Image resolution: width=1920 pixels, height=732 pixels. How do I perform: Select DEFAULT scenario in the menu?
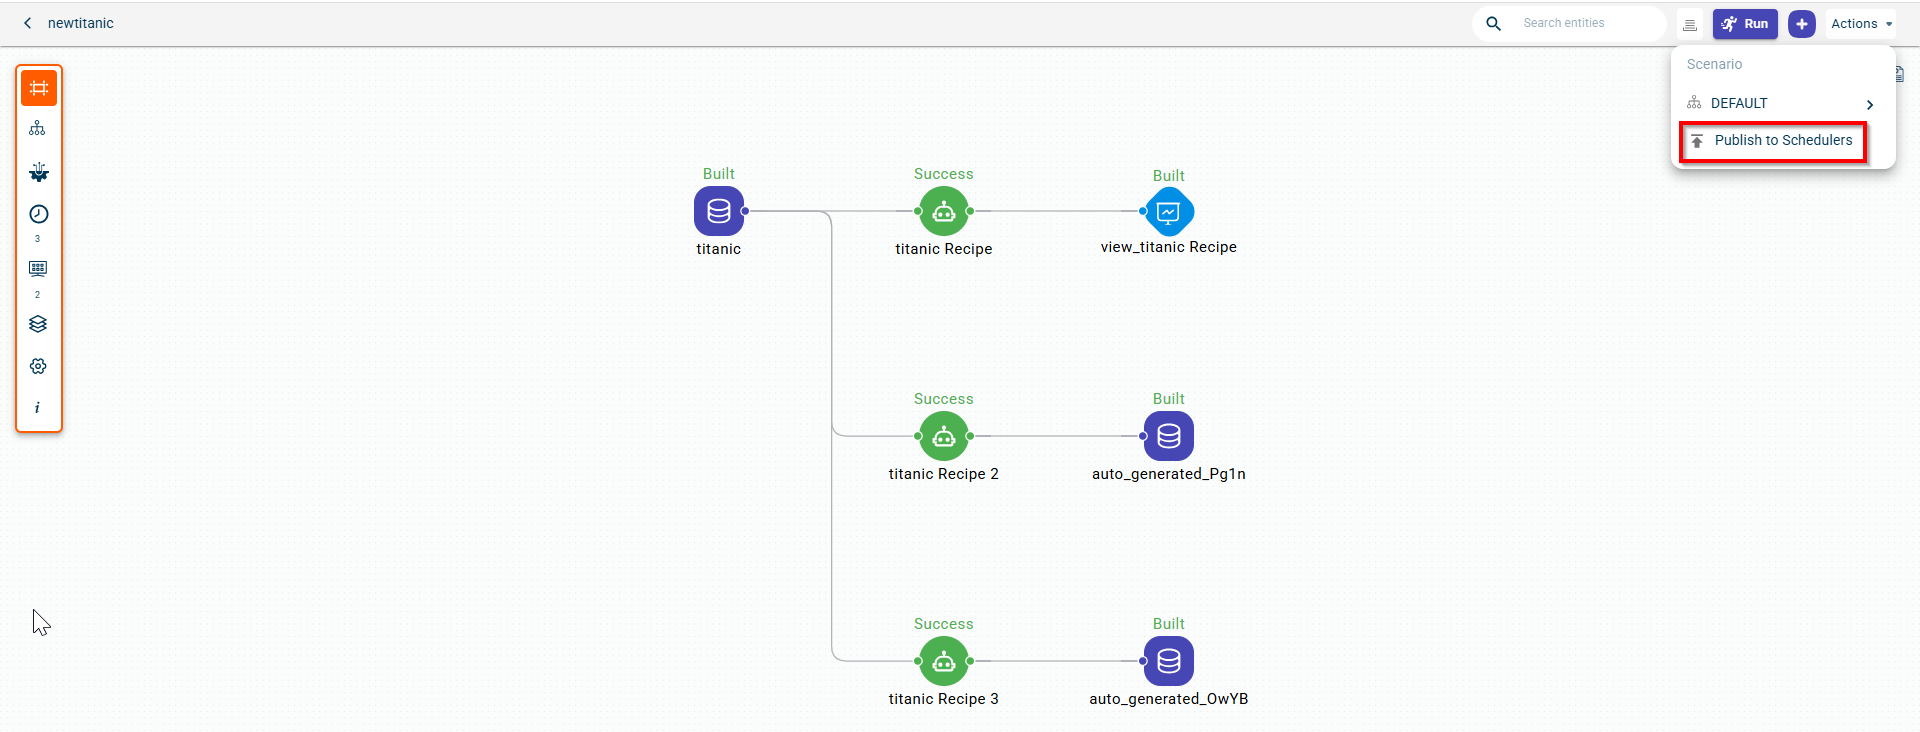(1739, 103)
